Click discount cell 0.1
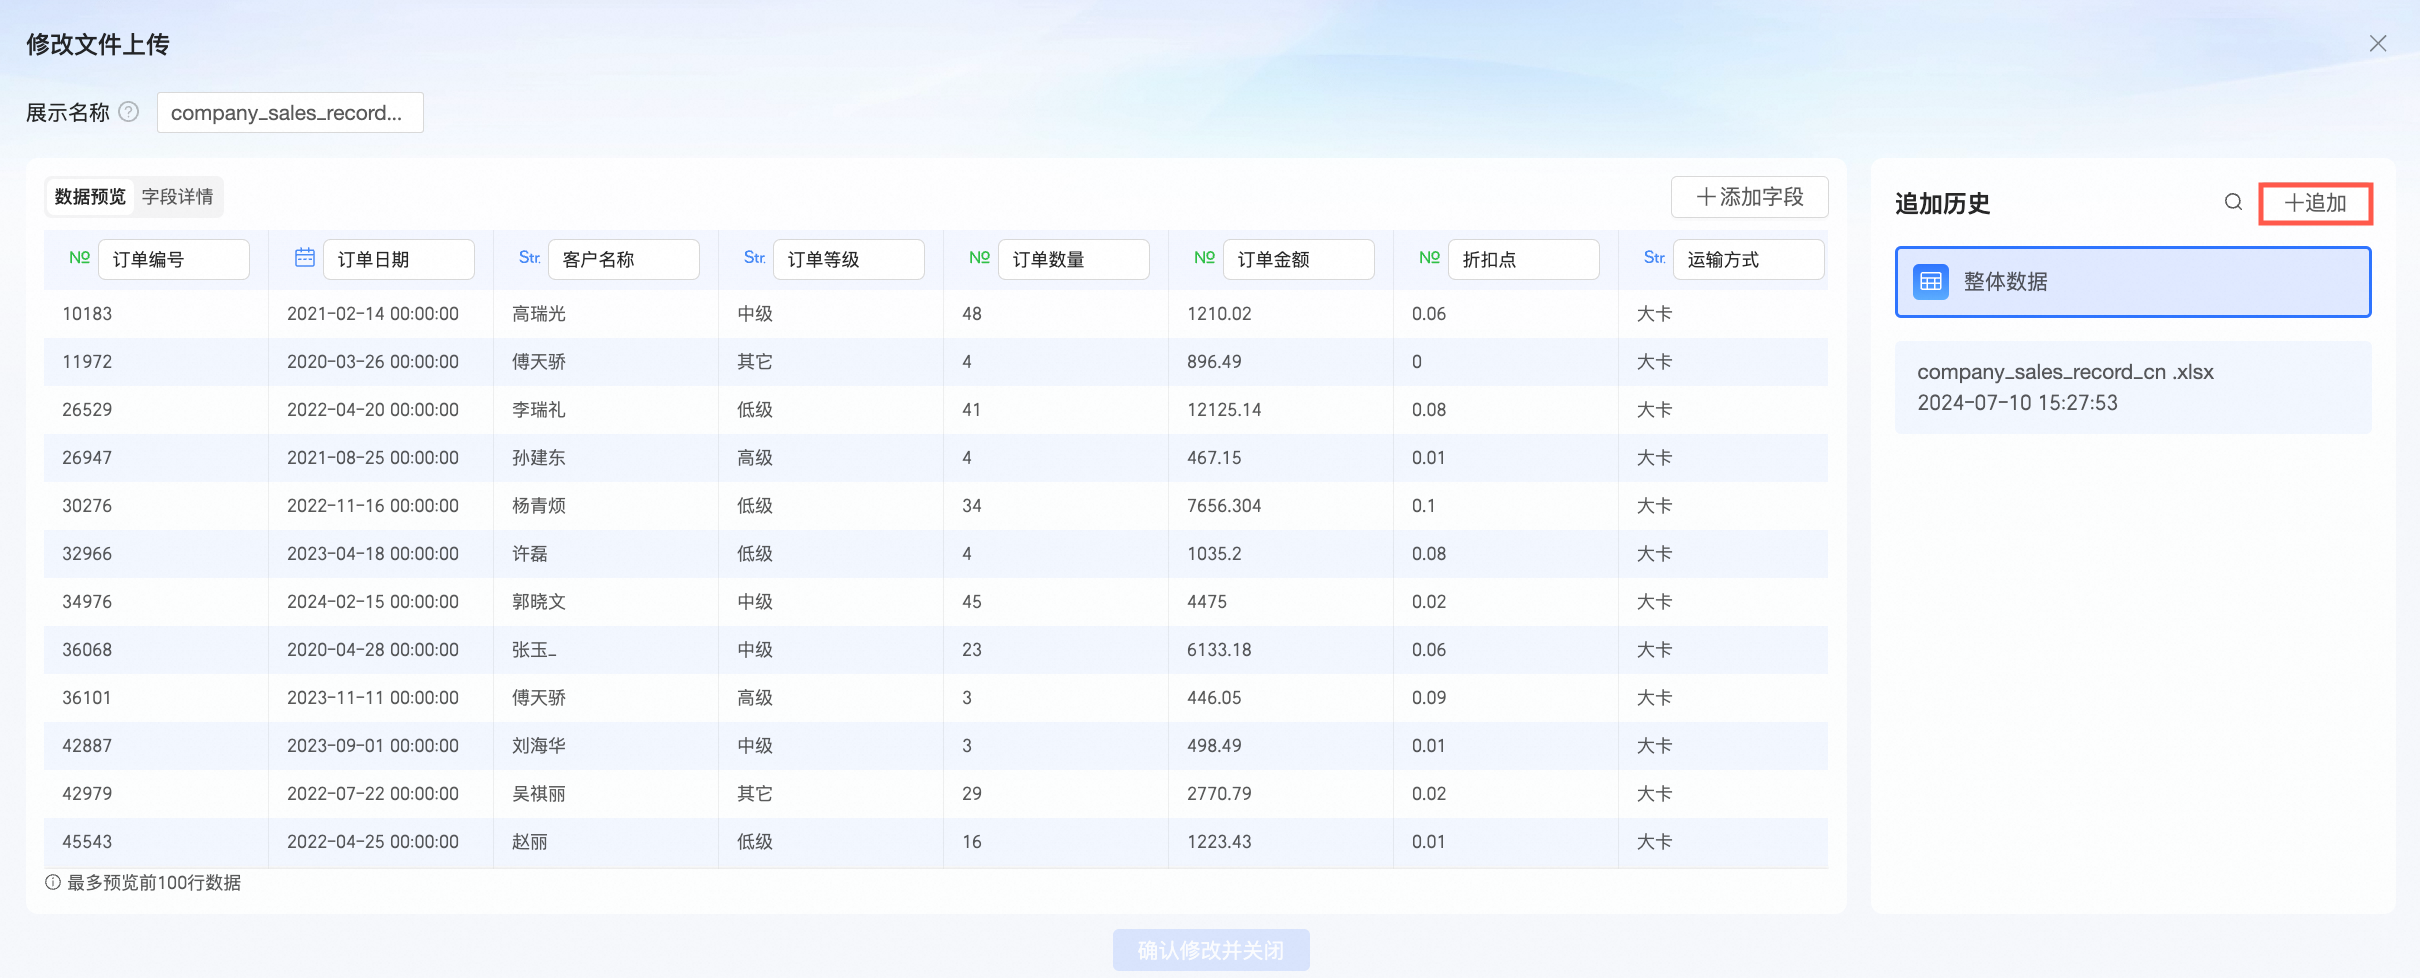The height and width of the screenshot is (978, 2420). pos(1424,506)
